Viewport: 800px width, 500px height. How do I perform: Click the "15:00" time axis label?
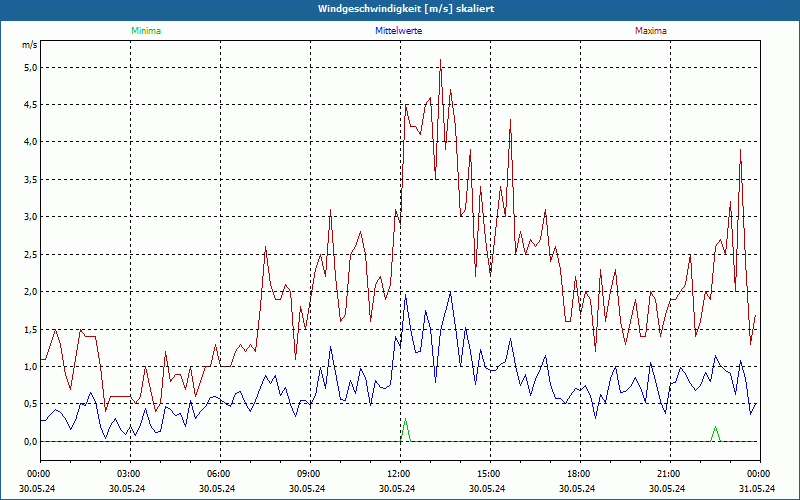(490, 474)
